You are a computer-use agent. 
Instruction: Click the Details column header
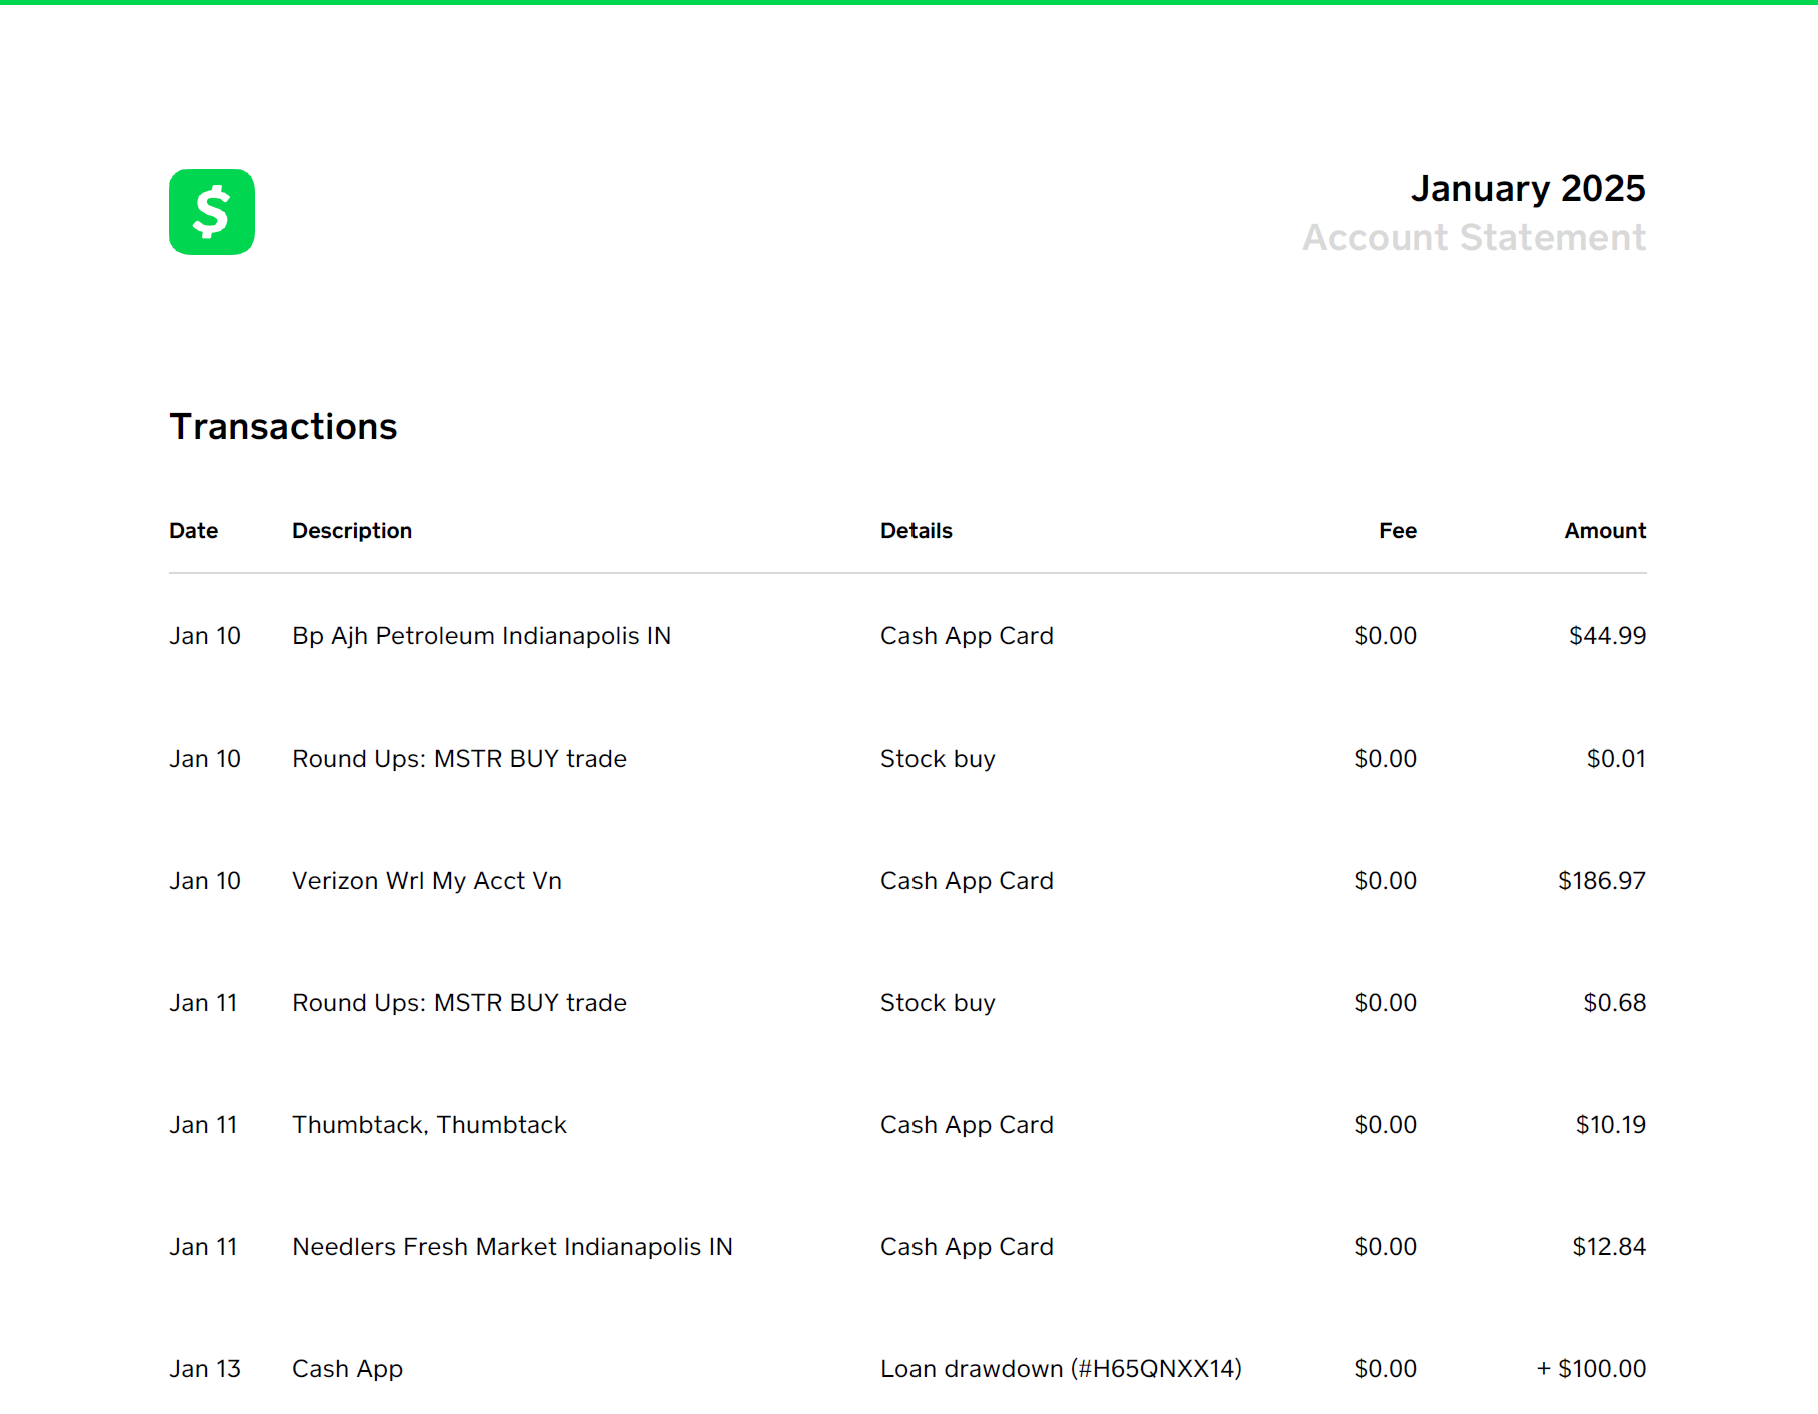pos(916,531)
